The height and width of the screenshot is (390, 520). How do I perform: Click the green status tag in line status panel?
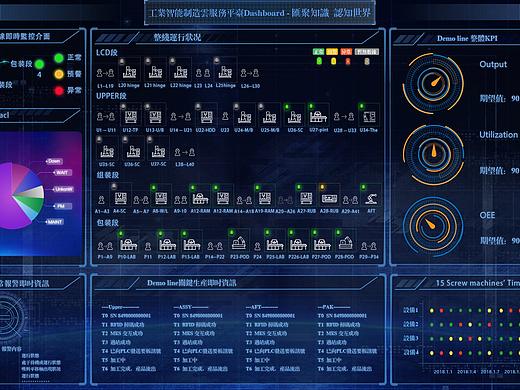tap(318, 52)
